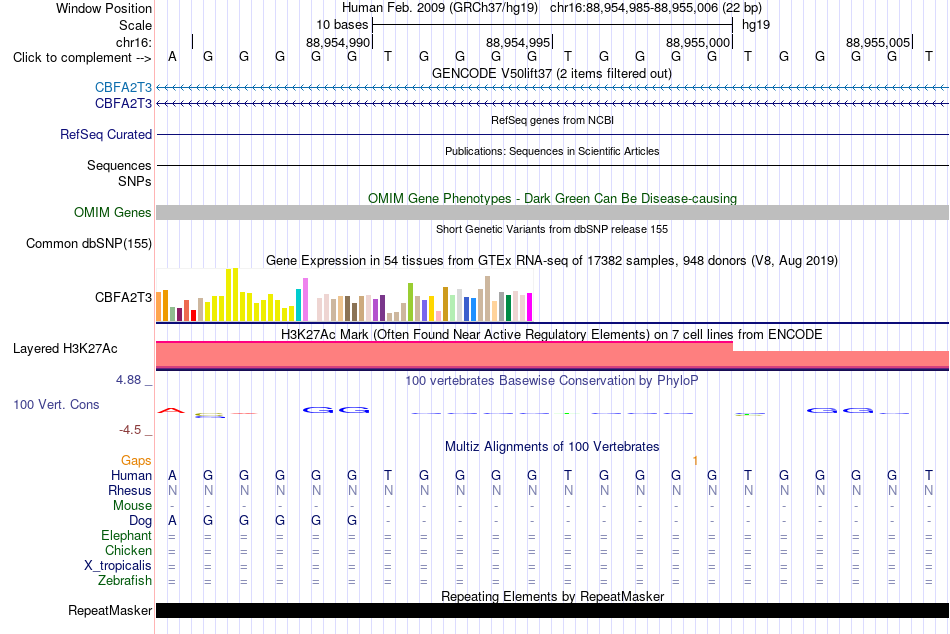Click the 4.88 PhyloP upper scale value
This screenshot has width=950, height=634.
128,380
